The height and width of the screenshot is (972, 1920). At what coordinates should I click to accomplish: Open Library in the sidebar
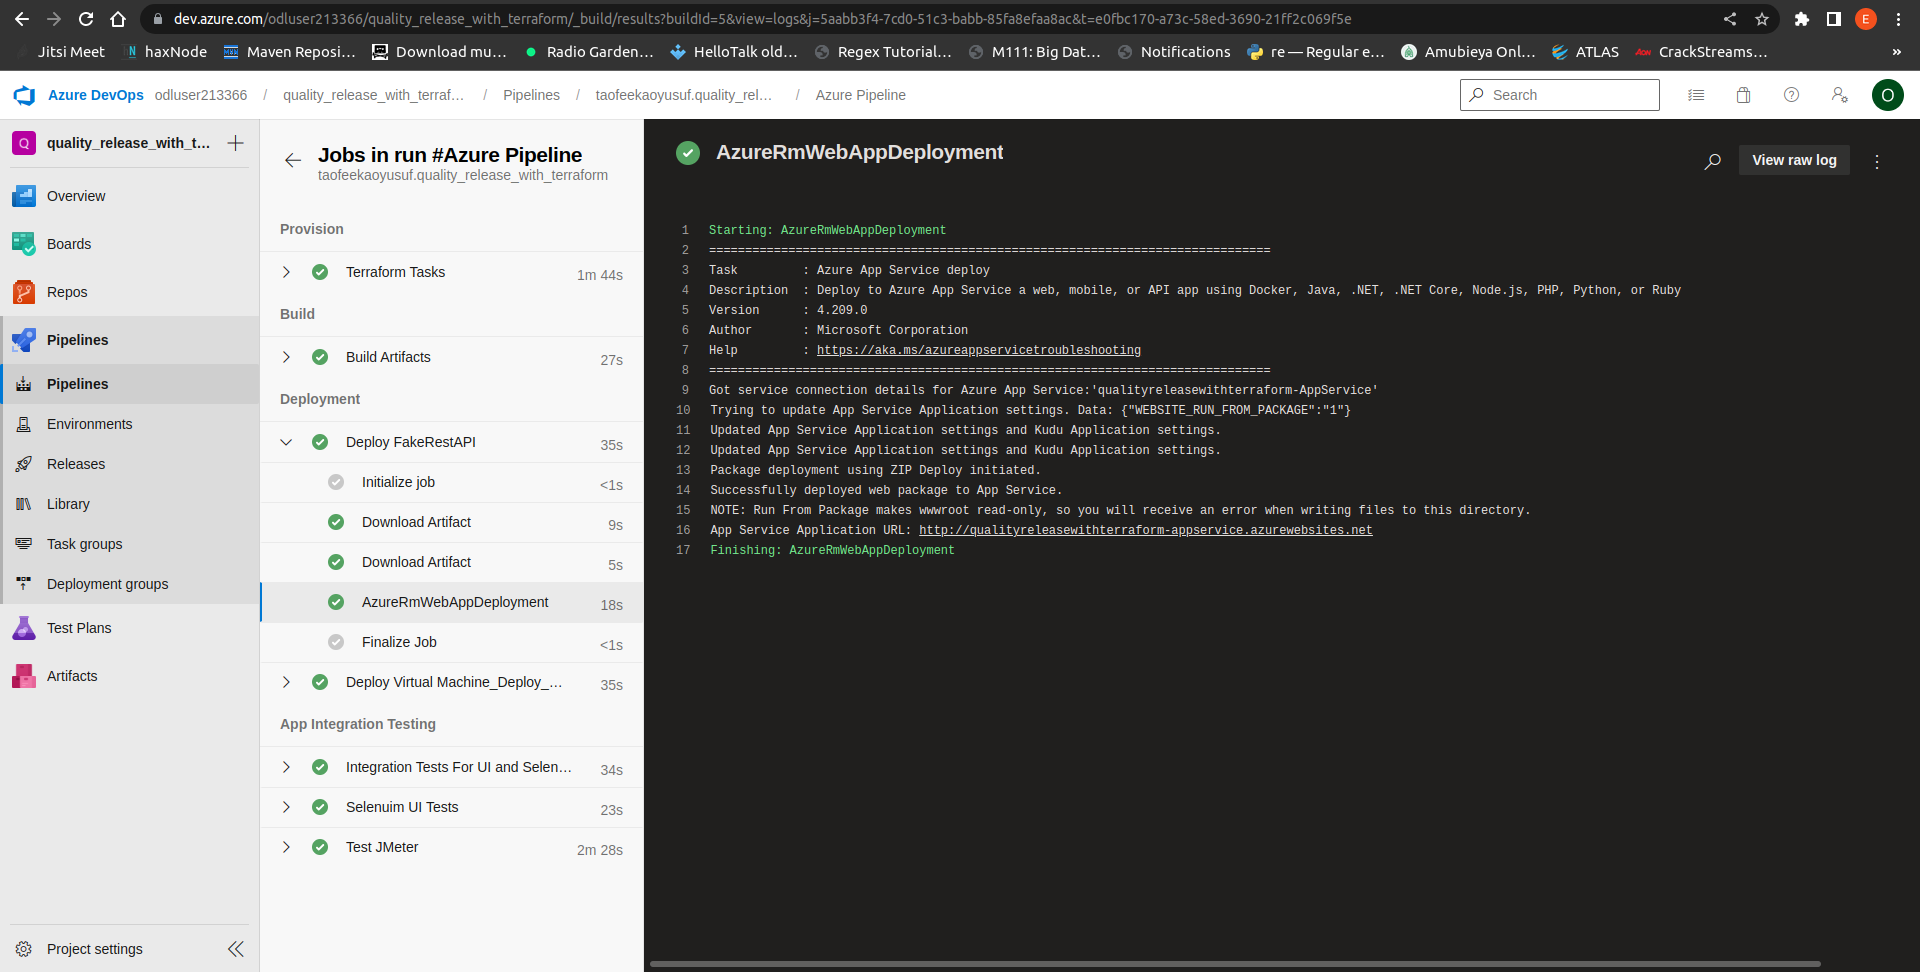pos(130,504)
